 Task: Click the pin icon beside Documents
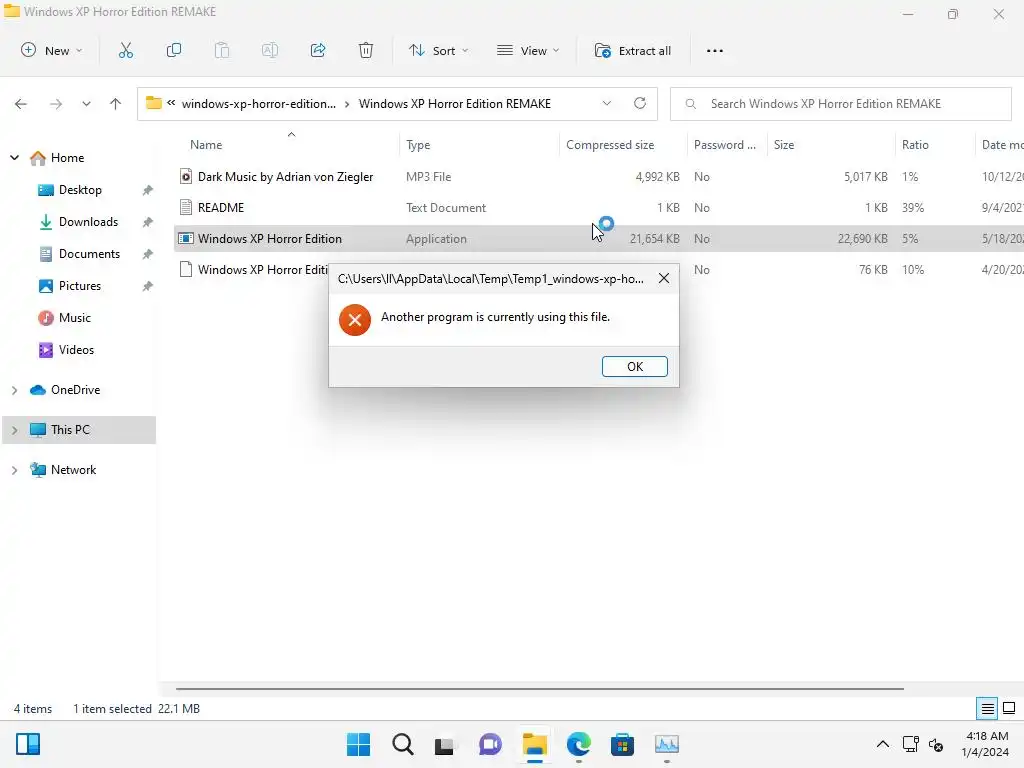[148, 254]
